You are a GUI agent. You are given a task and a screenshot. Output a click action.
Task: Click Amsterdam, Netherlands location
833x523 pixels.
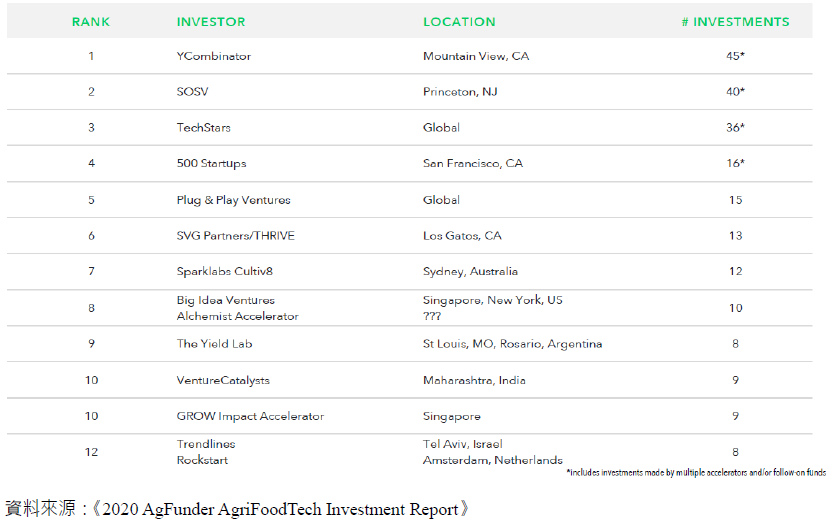[x=492, y=460]
